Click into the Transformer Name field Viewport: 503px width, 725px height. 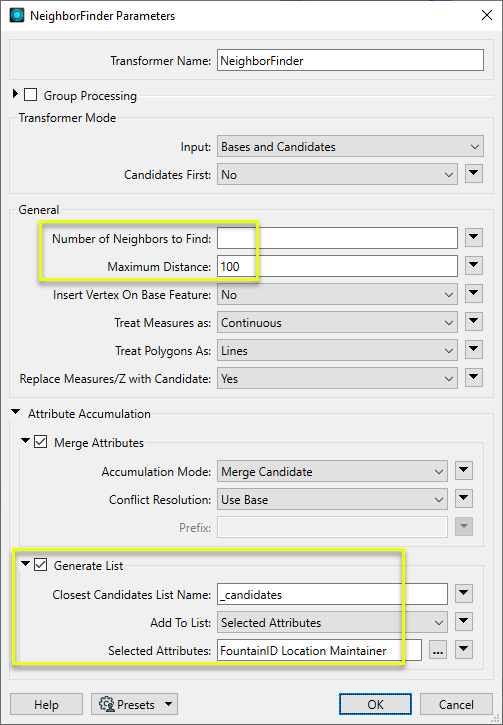[350, 61]
